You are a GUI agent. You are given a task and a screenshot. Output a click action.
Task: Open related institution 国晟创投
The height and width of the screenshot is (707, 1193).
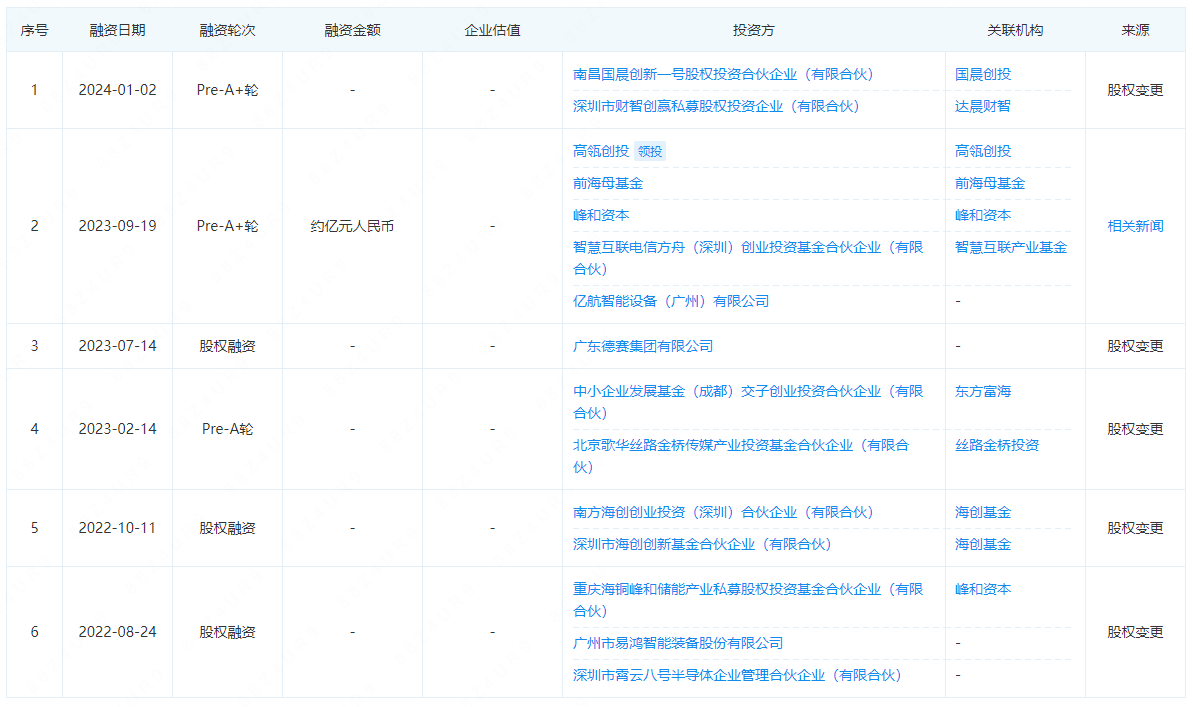click(983, 74)
